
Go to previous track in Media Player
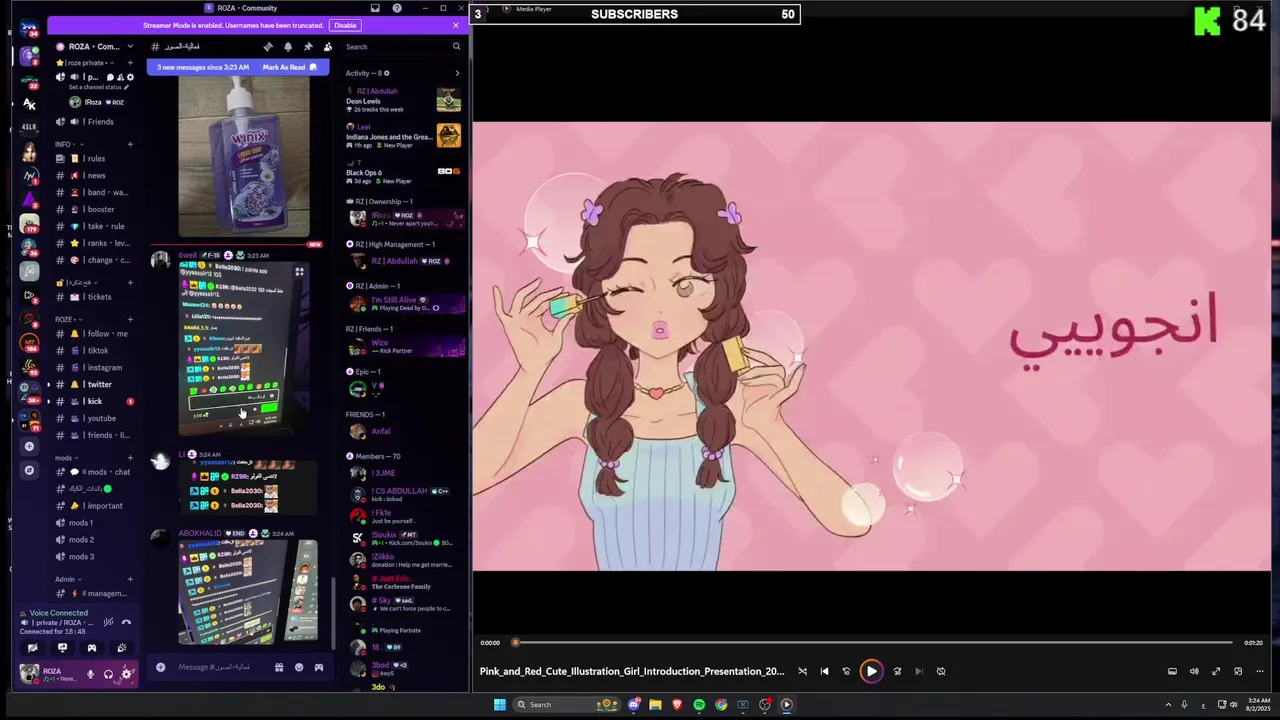pyautogui.click(x=824, y=671)
